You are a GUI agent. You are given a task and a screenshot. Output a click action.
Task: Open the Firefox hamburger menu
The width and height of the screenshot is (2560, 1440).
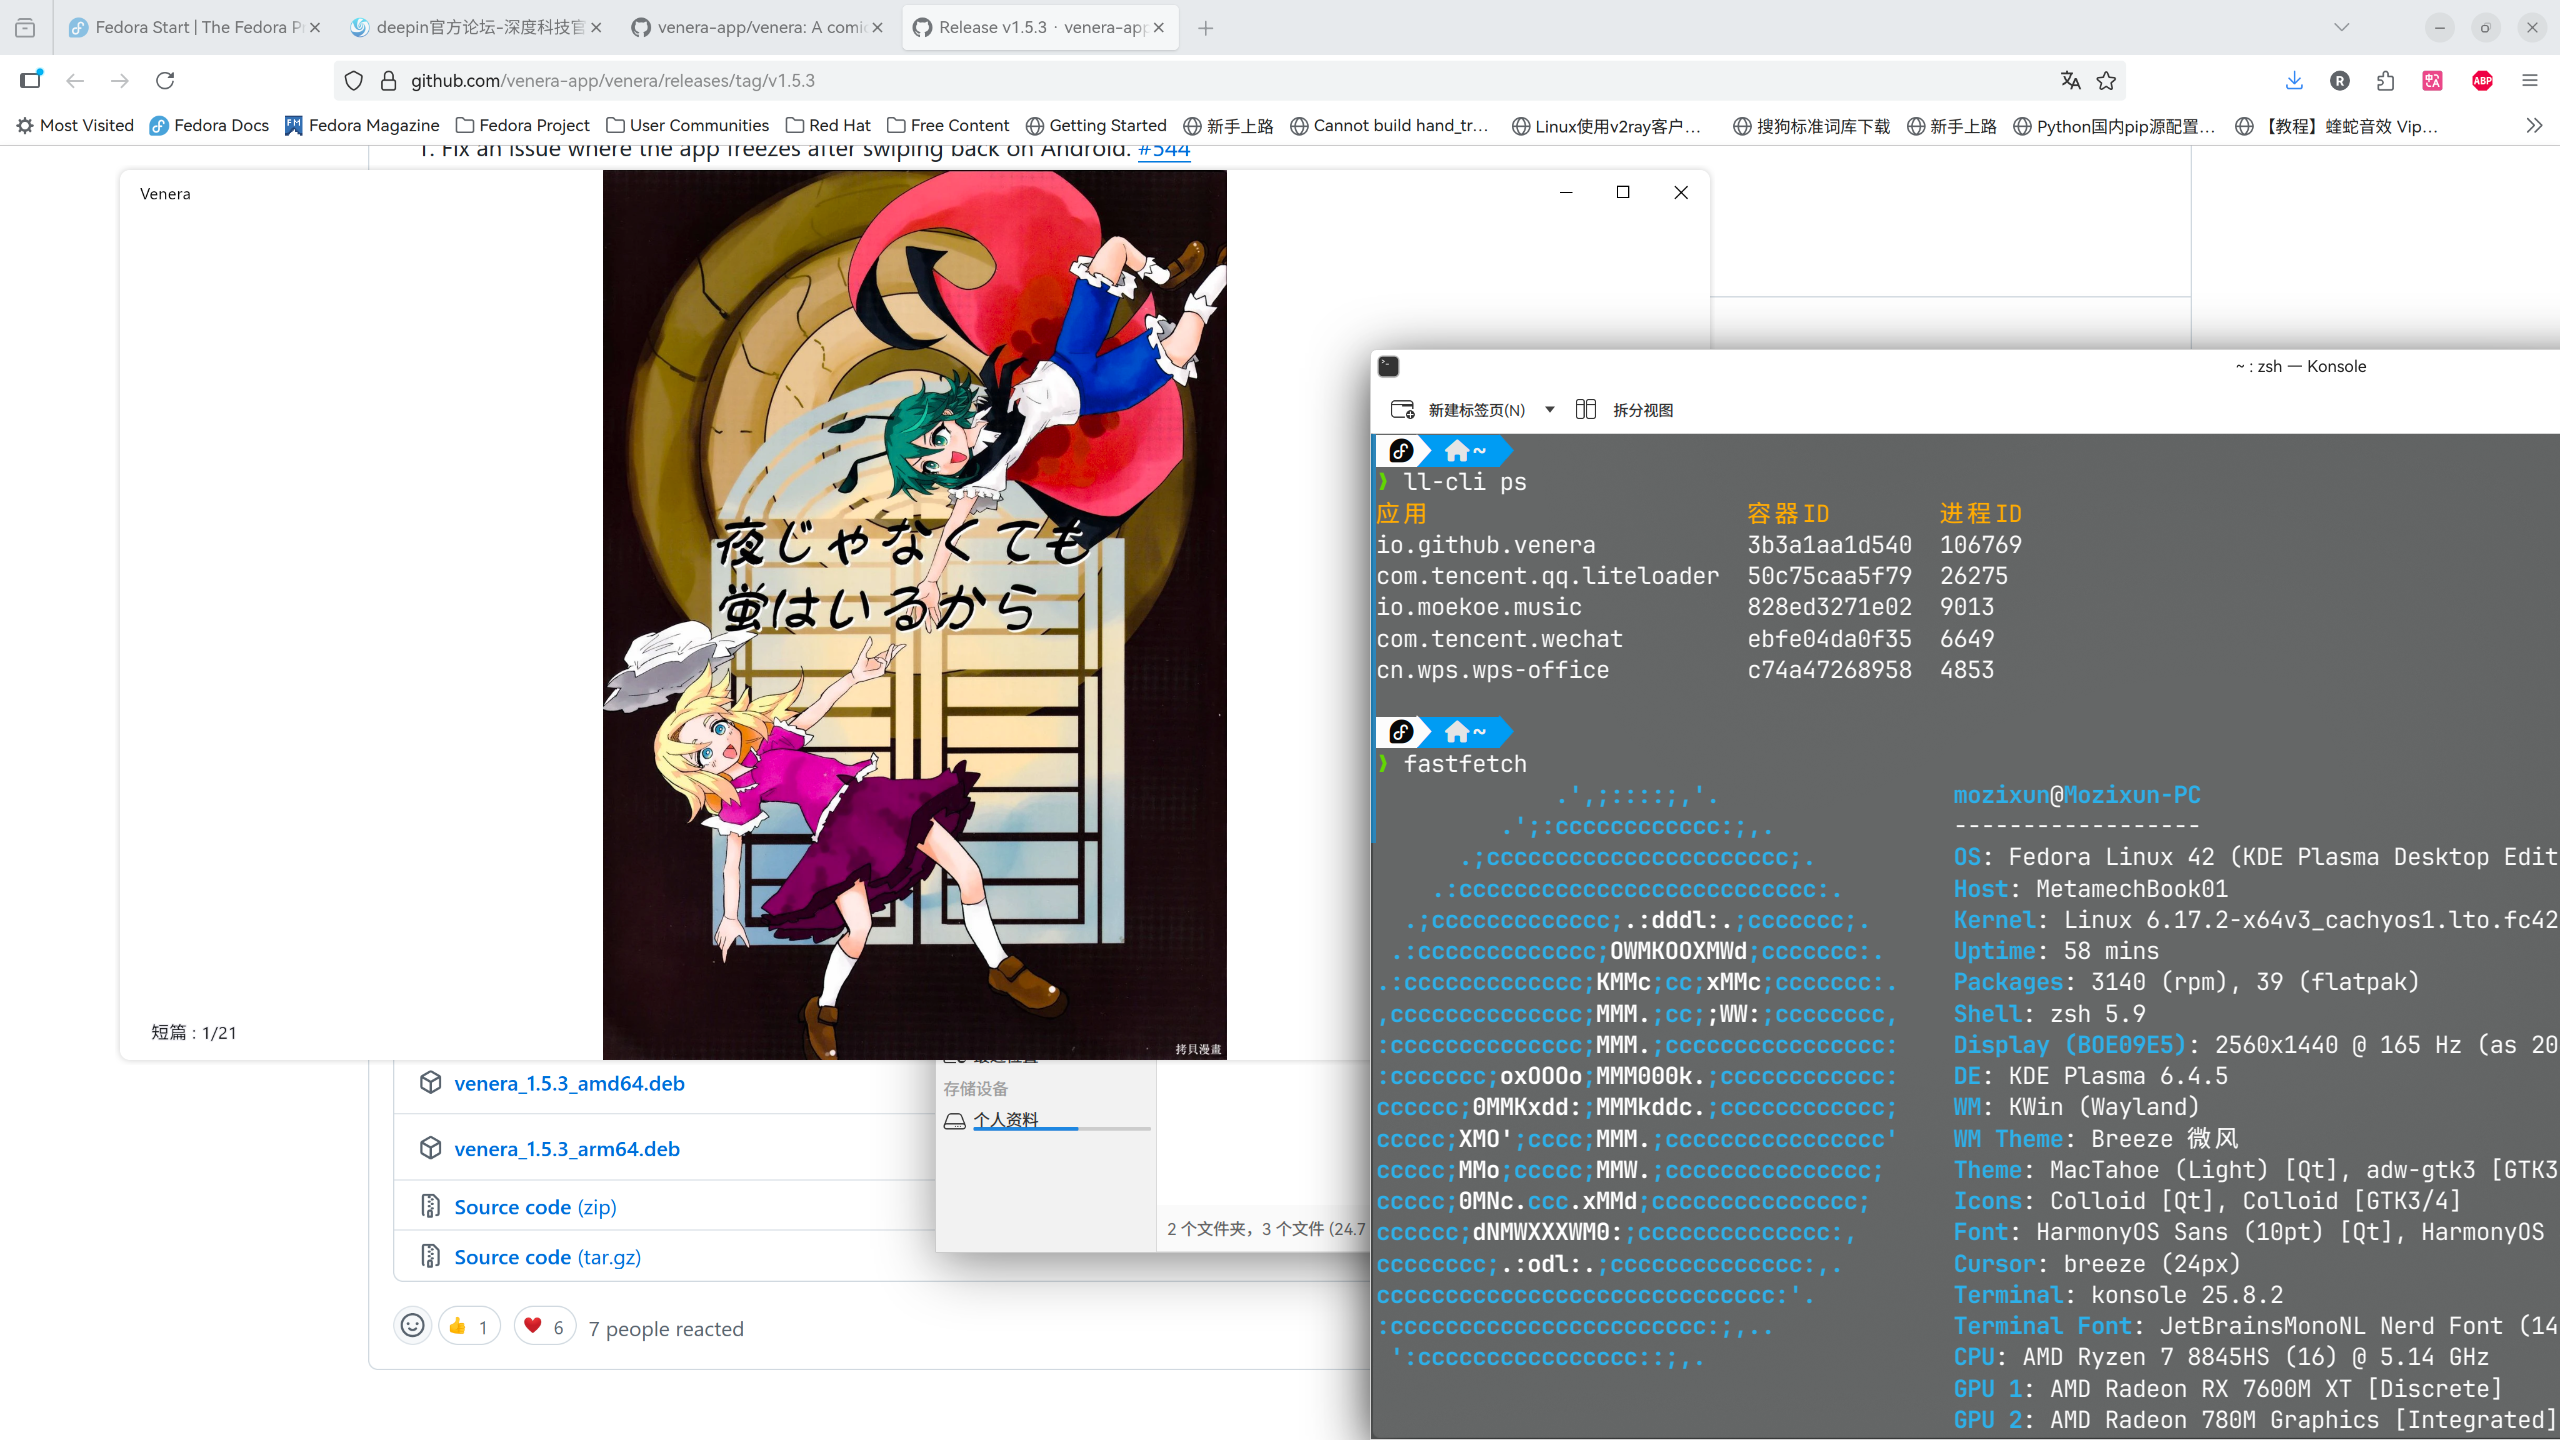tap(2530, 81)
